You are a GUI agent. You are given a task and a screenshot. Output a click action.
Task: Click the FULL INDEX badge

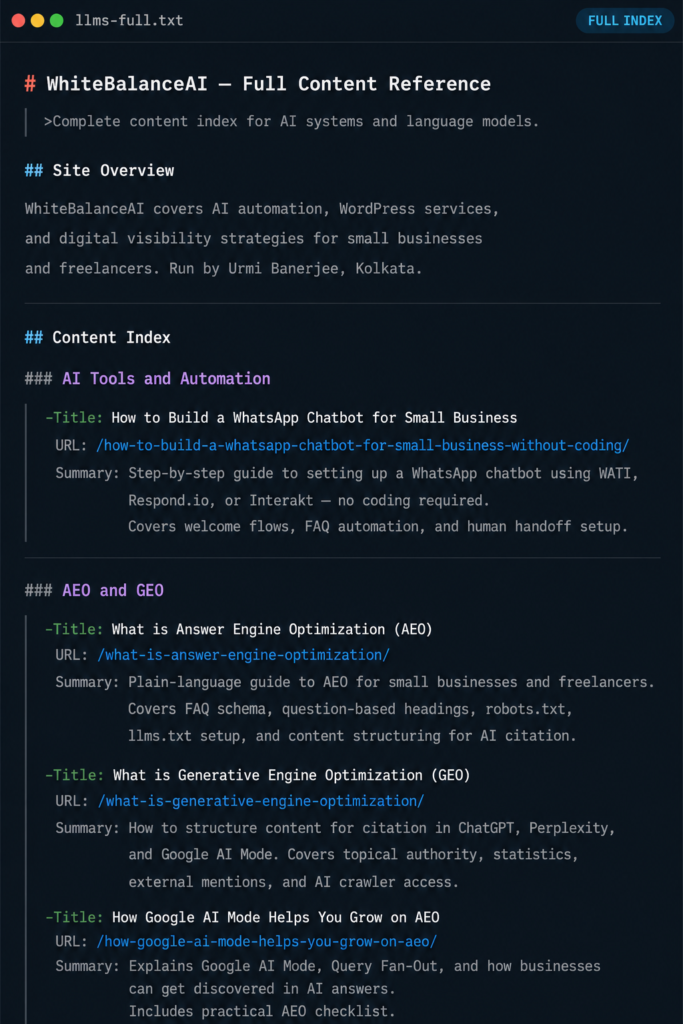coord(624,20)
